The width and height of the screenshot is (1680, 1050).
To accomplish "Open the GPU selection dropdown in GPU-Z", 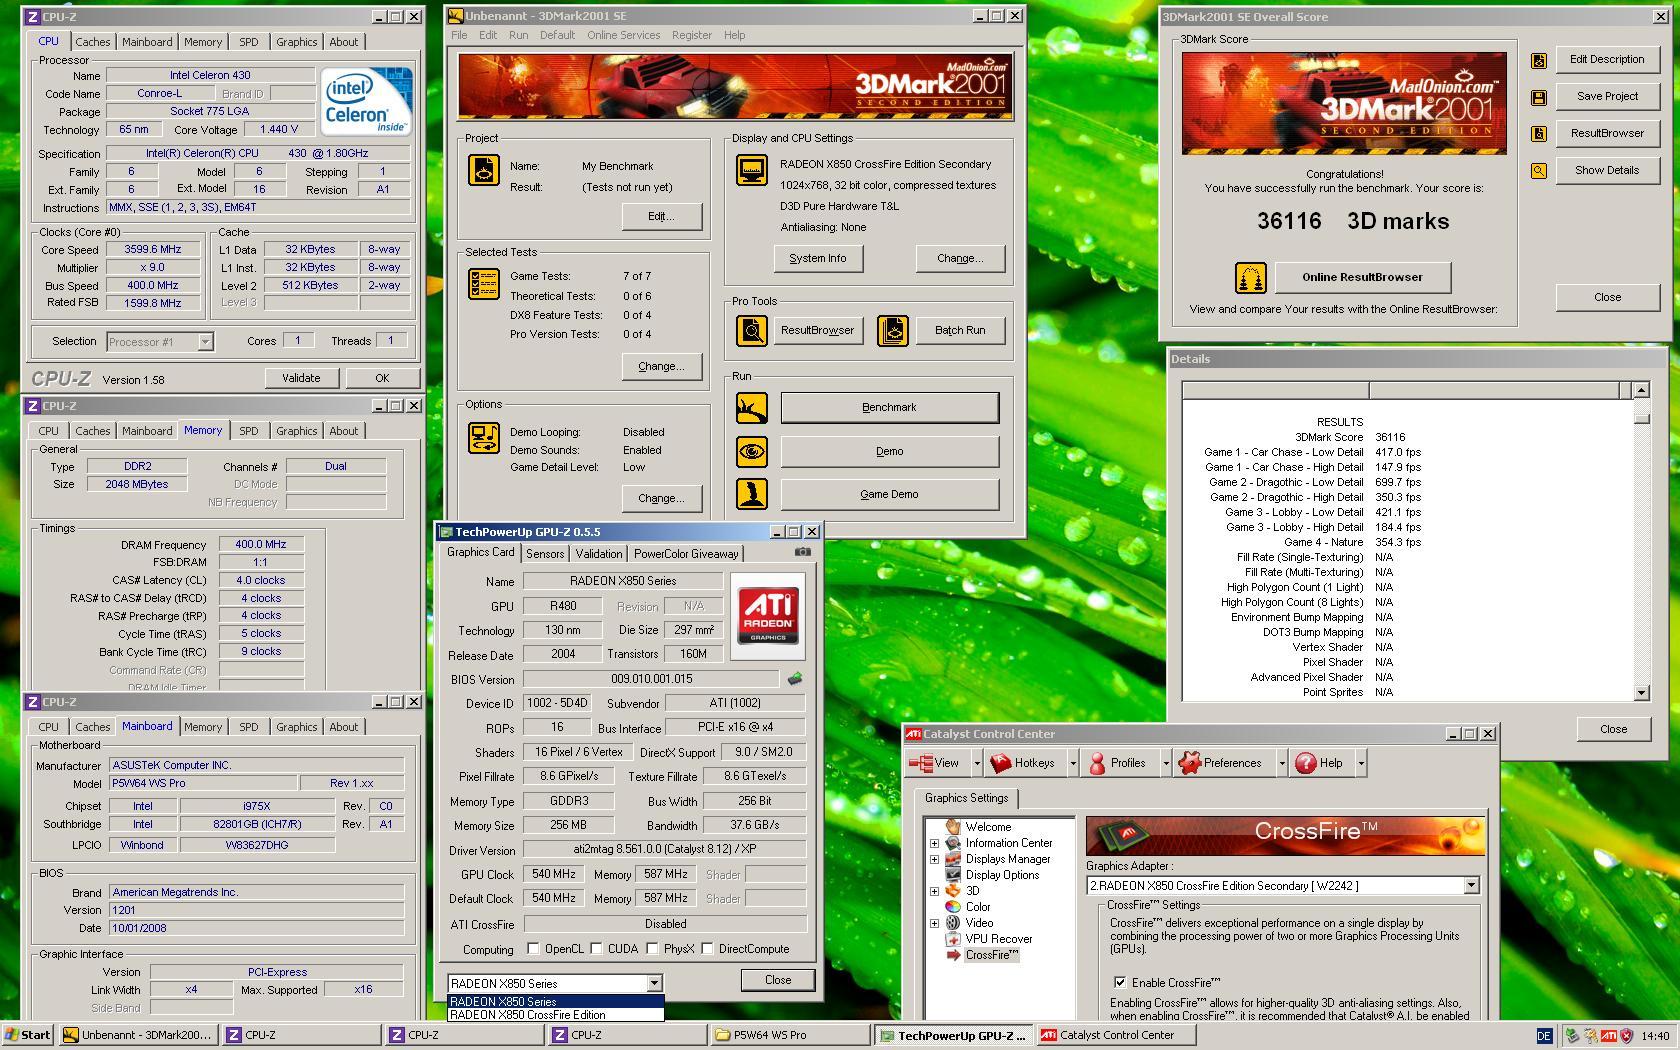I will click(x=653, y=984).
